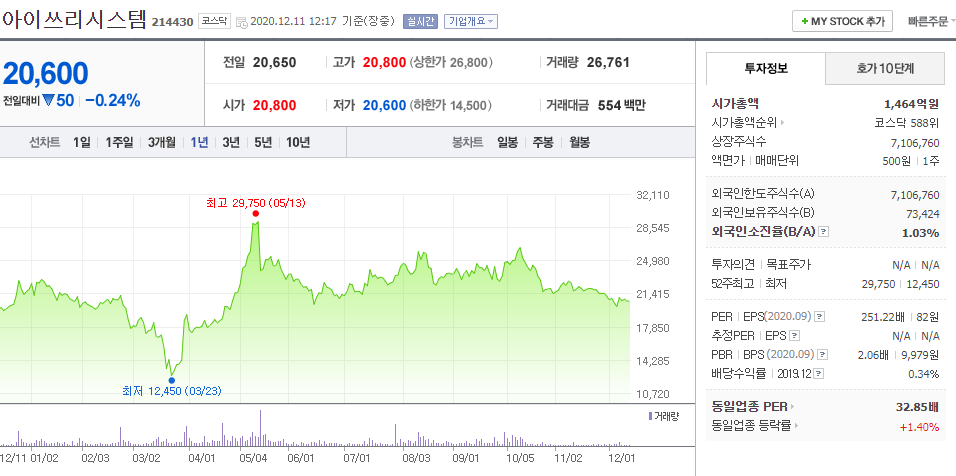Click the blue 최저 12,450 low marker
This screenshot has height=476, width=956.
(x=171, y=380)
